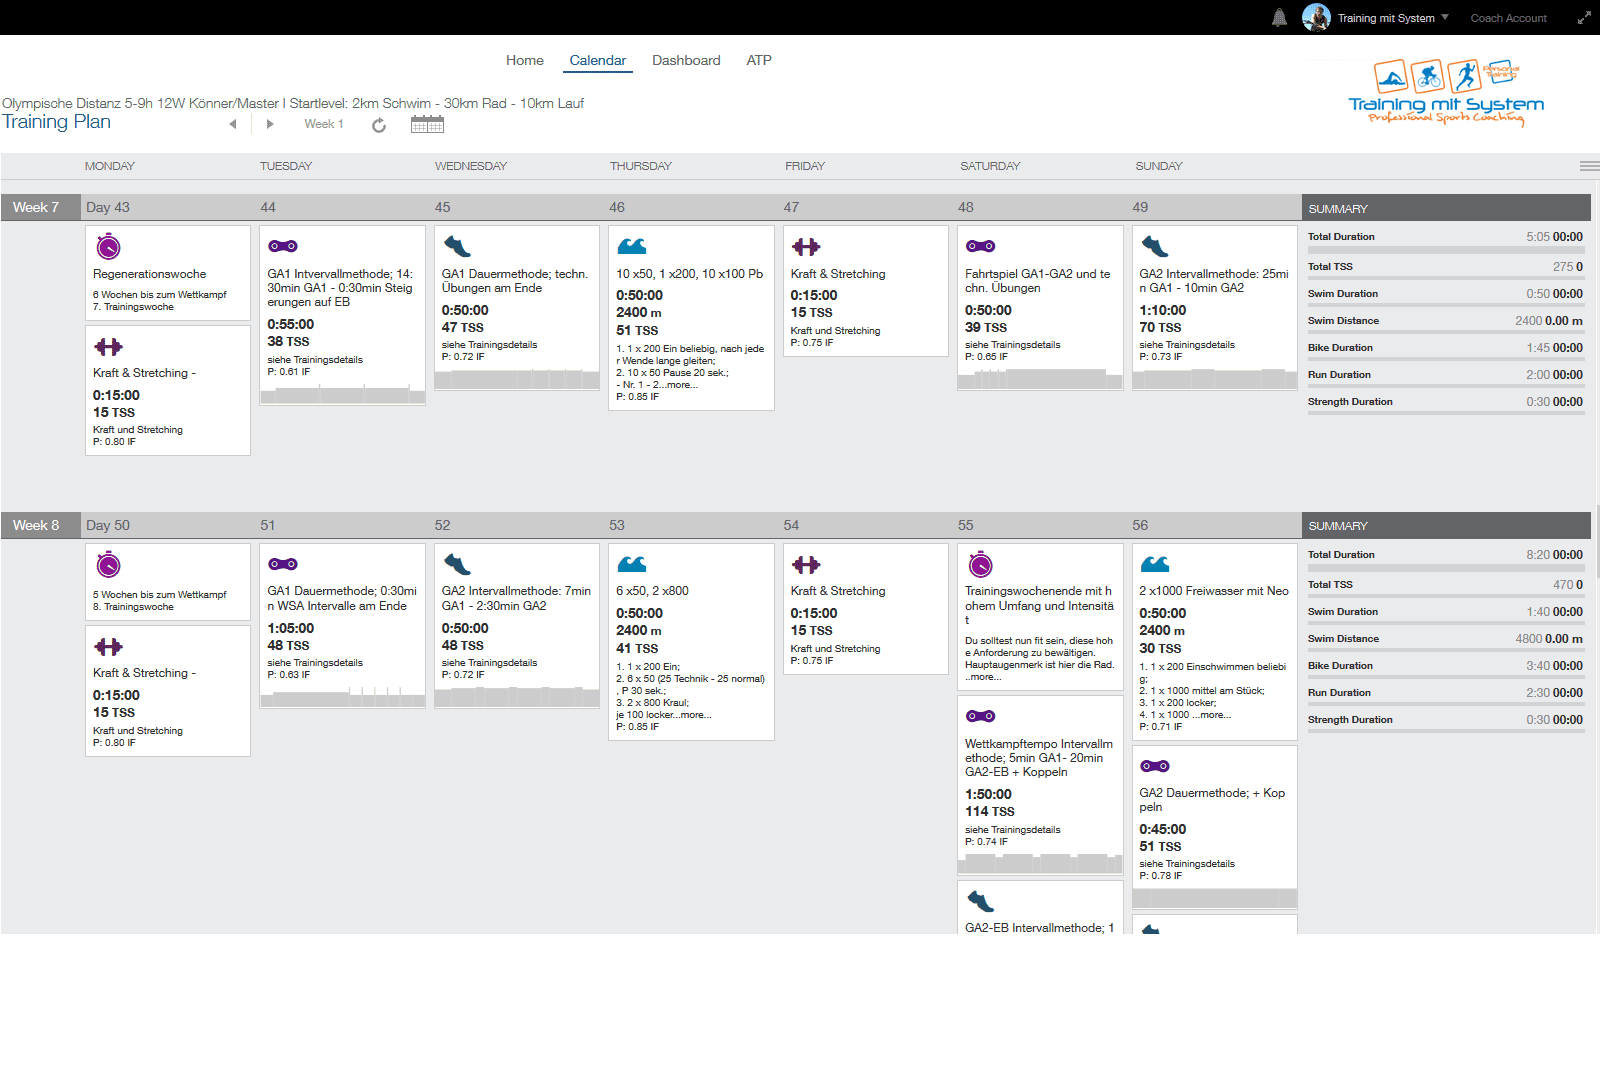The height and width of the screenshot is (1067, 1600).
Task: Click Week 8 SUMMARY header
Action: coord(1446,525)
